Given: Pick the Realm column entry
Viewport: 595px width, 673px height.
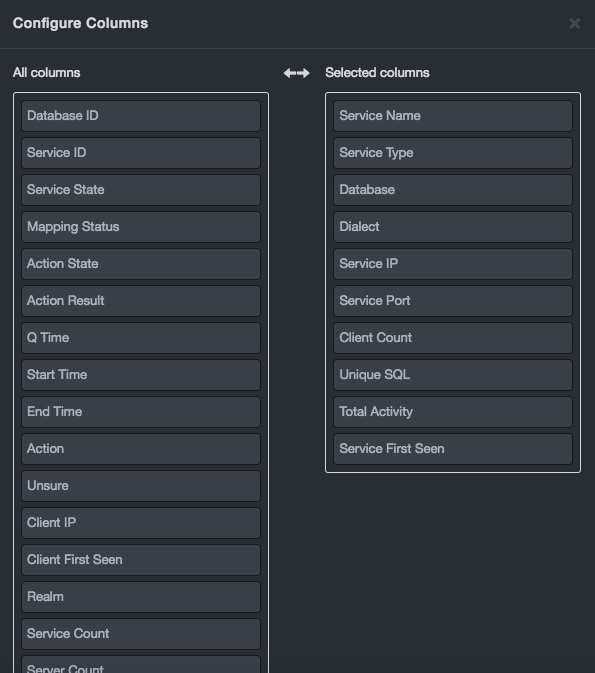Looking at the screenshot, I should (x=141, y=597).
